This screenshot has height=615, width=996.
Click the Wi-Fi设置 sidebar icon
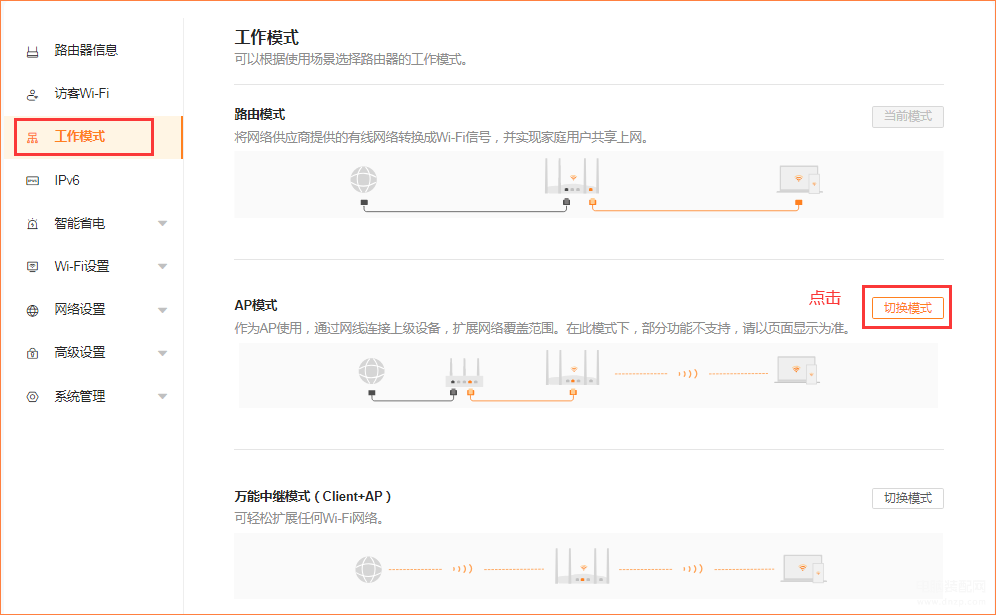point(32,267)
